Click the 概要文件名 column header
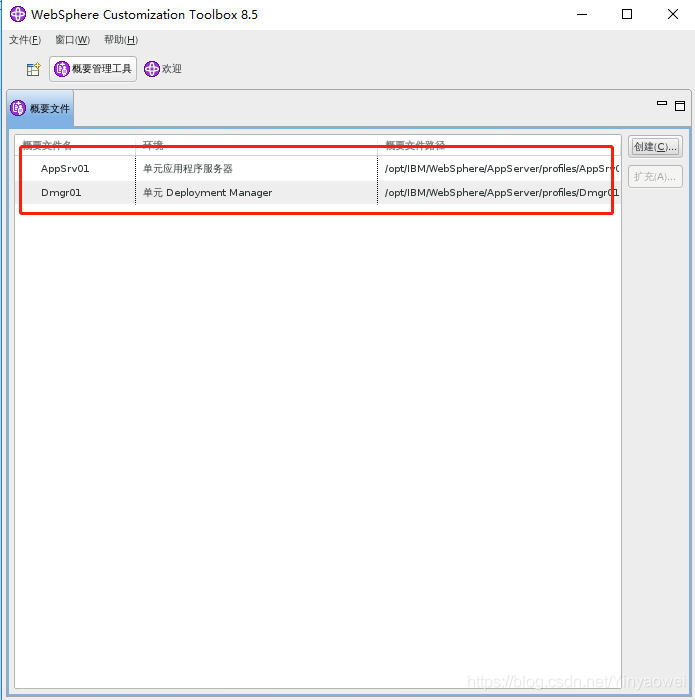This screenshot has height=700, width=695. pos(75,145)
